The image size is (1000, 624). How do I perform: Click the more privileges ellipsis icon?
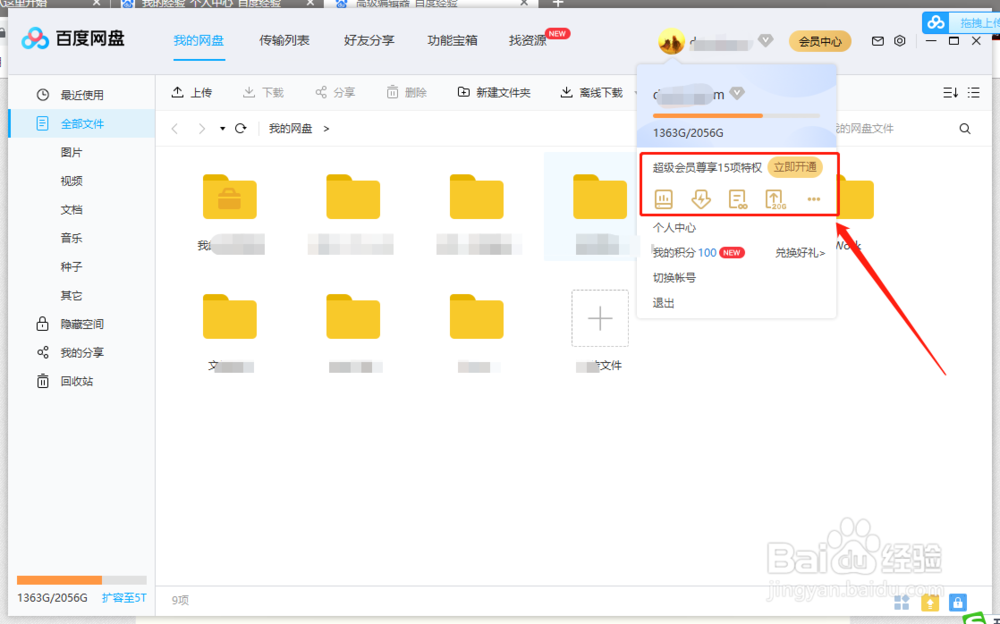813,199
